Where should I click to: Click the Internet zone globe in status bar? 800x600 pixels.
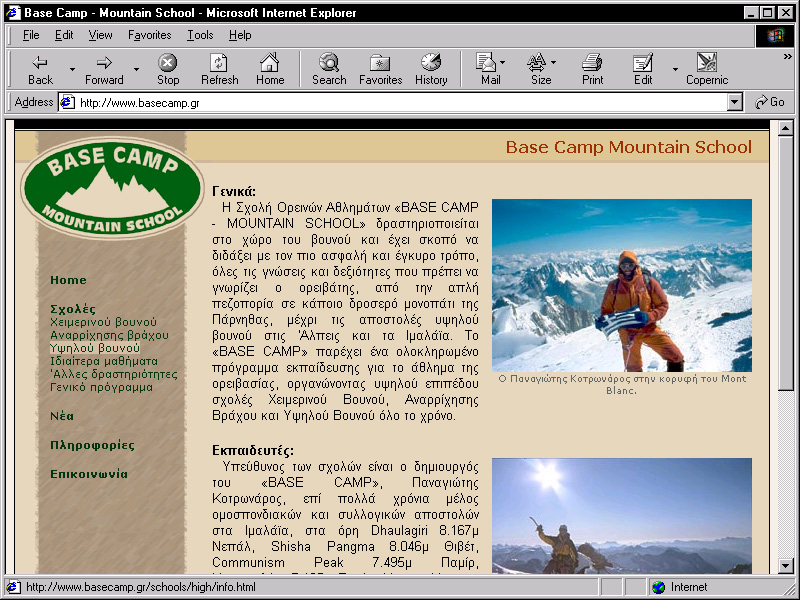coord(659,587)
